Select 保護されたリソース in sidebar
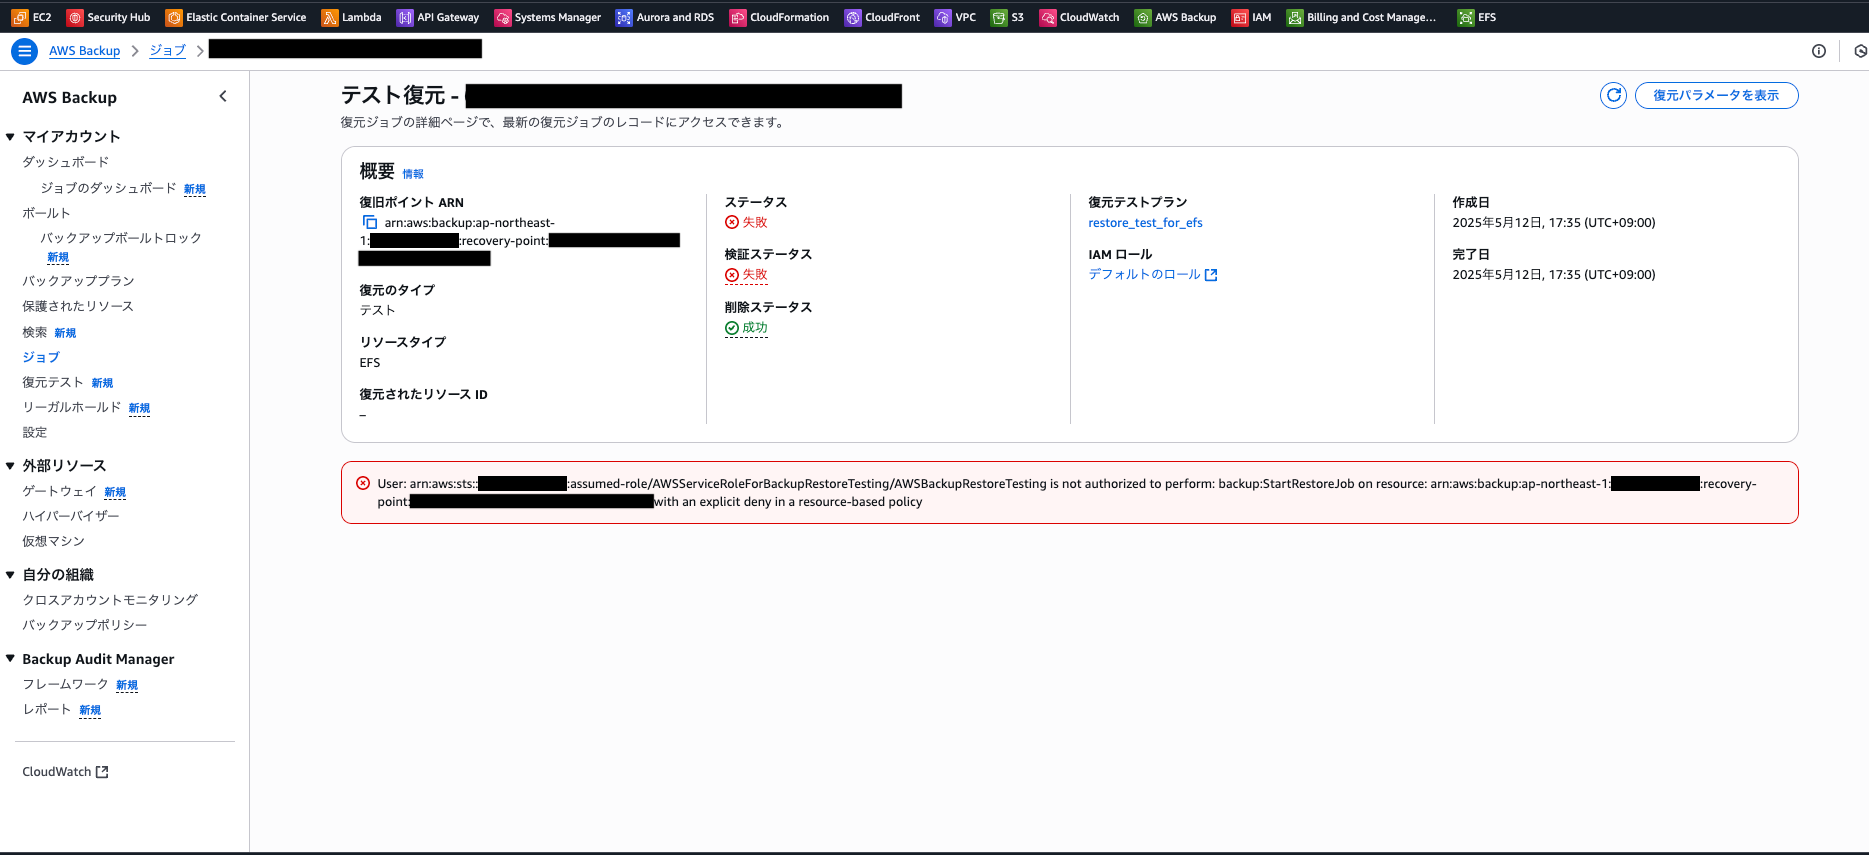 pos(77,306)
